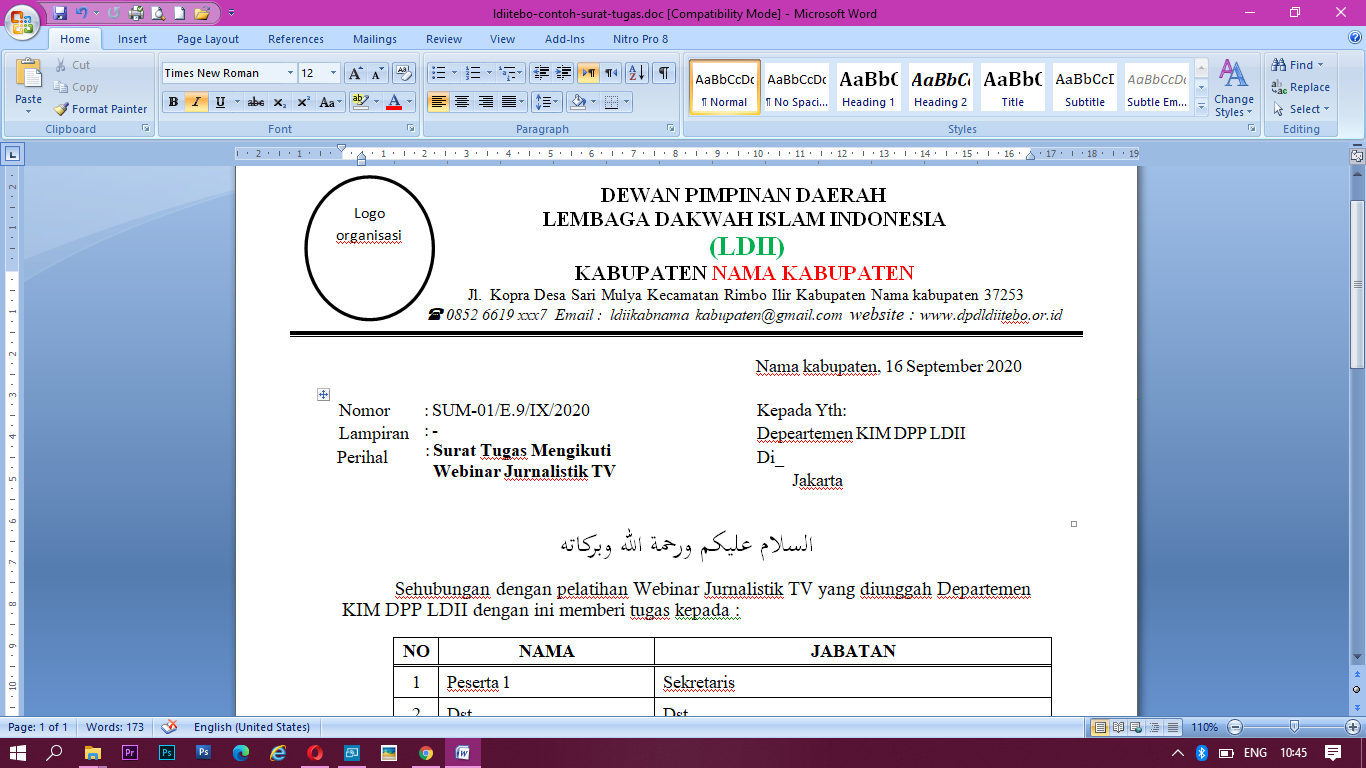Click the Bullets list icon

click(x=437, y=73)
